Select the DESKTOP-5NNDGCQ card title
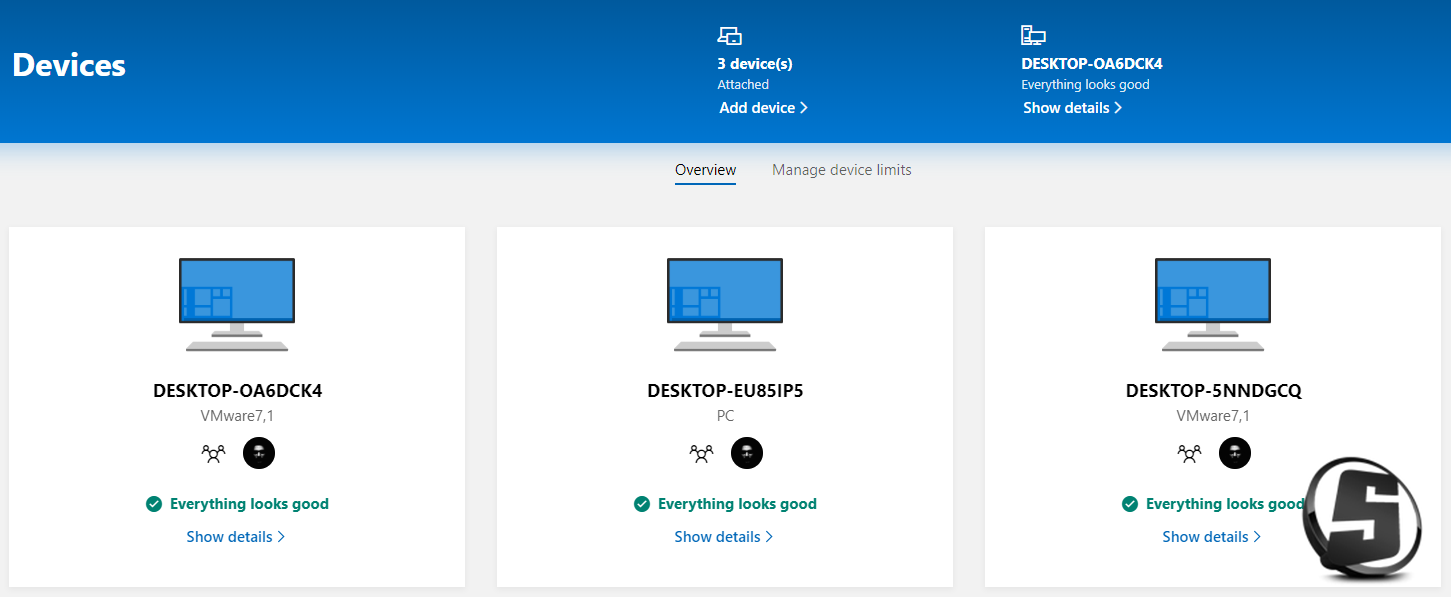 pyautogui.click(x=1214, y=391)
